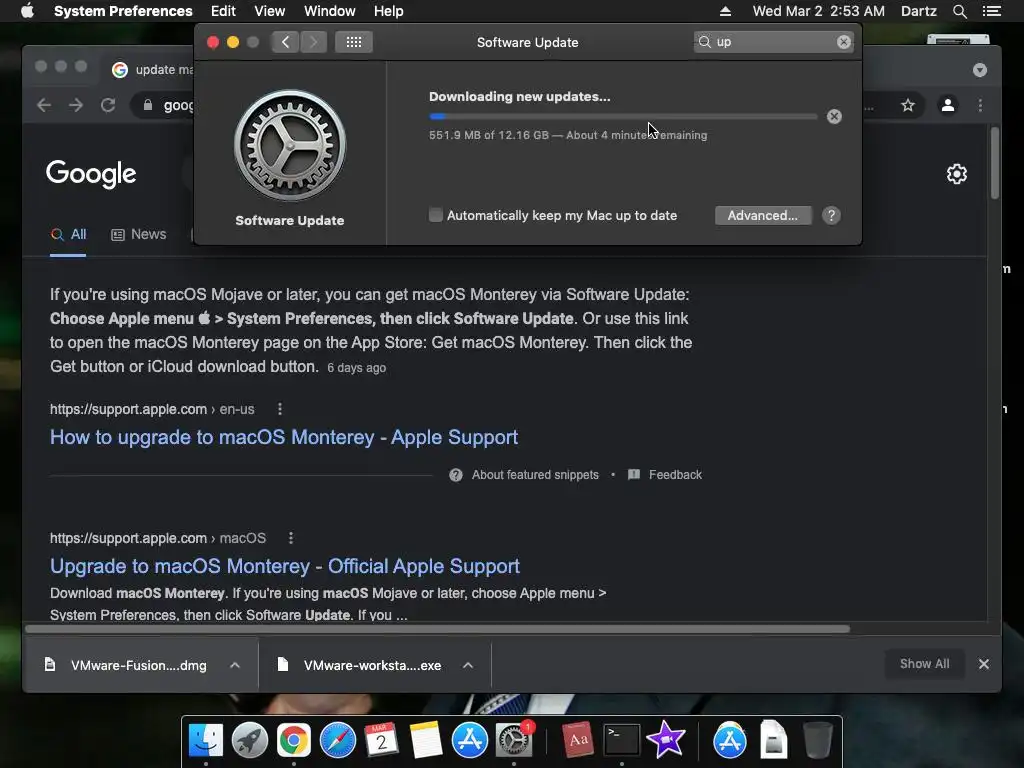Show all preferences grid button
This screenshot has height=768, width=1024.
tap(354, 42)
